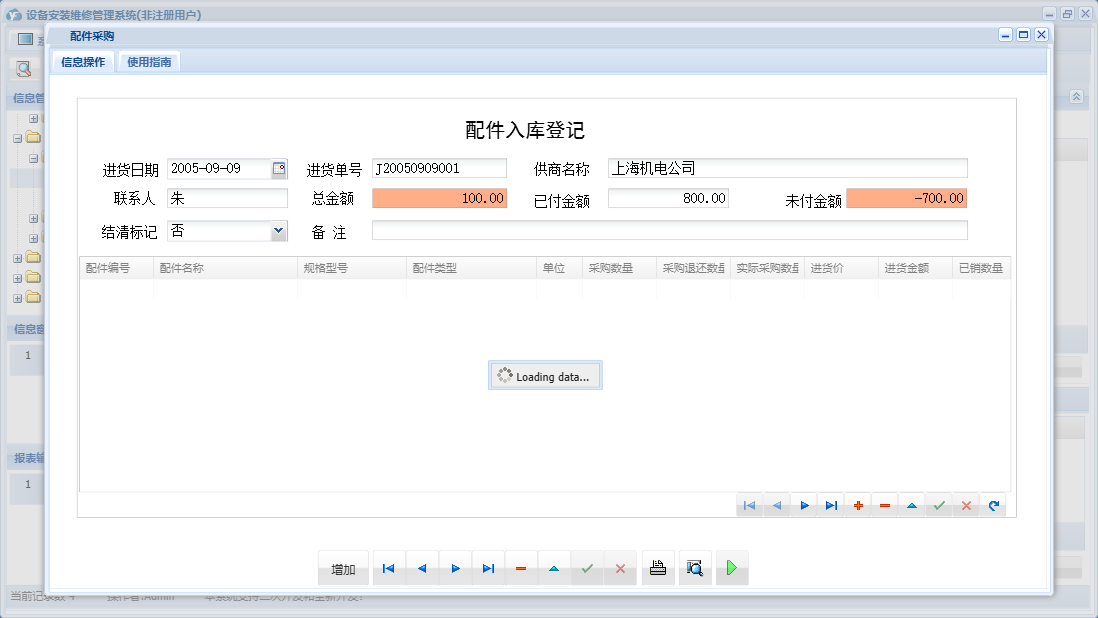Click the 增加 button

coord(342,567)
